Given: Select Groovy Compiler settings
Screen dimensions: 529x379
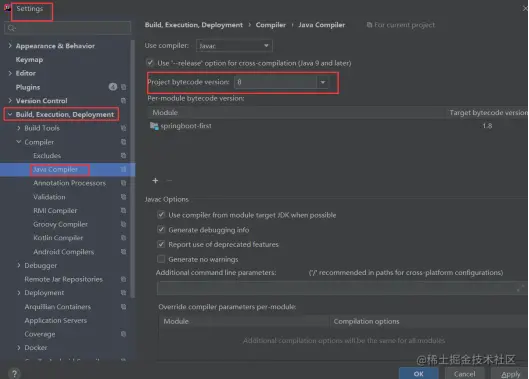Looking at the screenshot, I should tap(60, 224).
